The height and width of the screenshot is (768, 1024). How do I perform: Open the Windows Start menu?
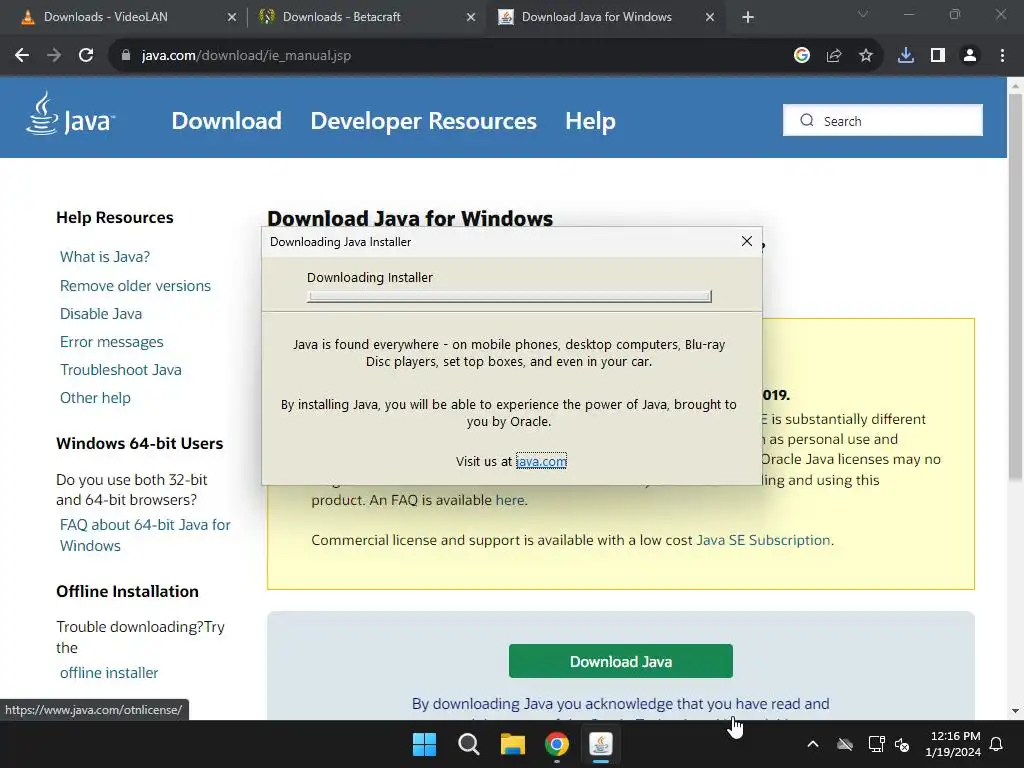(424, 744)
